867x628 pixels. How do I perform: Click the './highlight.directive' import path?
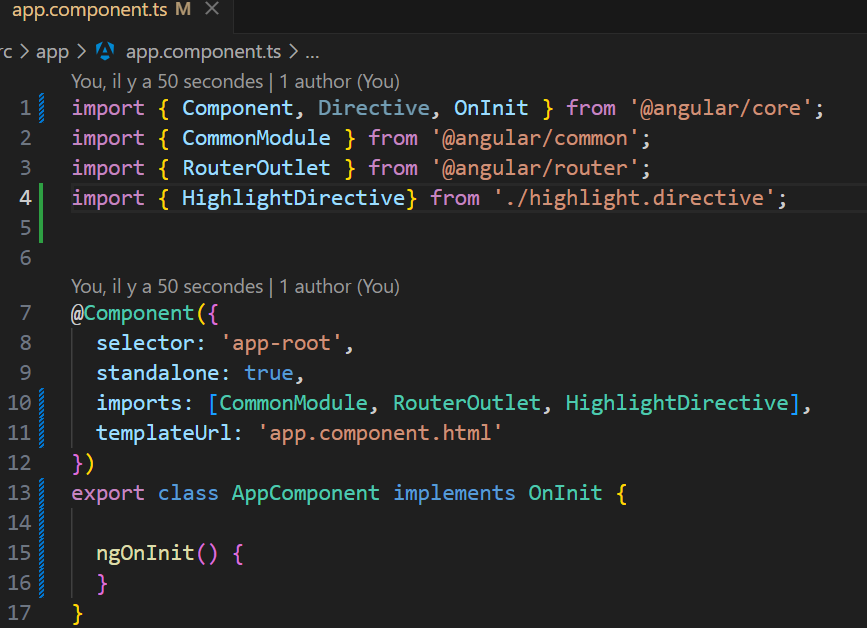point(635,198)
